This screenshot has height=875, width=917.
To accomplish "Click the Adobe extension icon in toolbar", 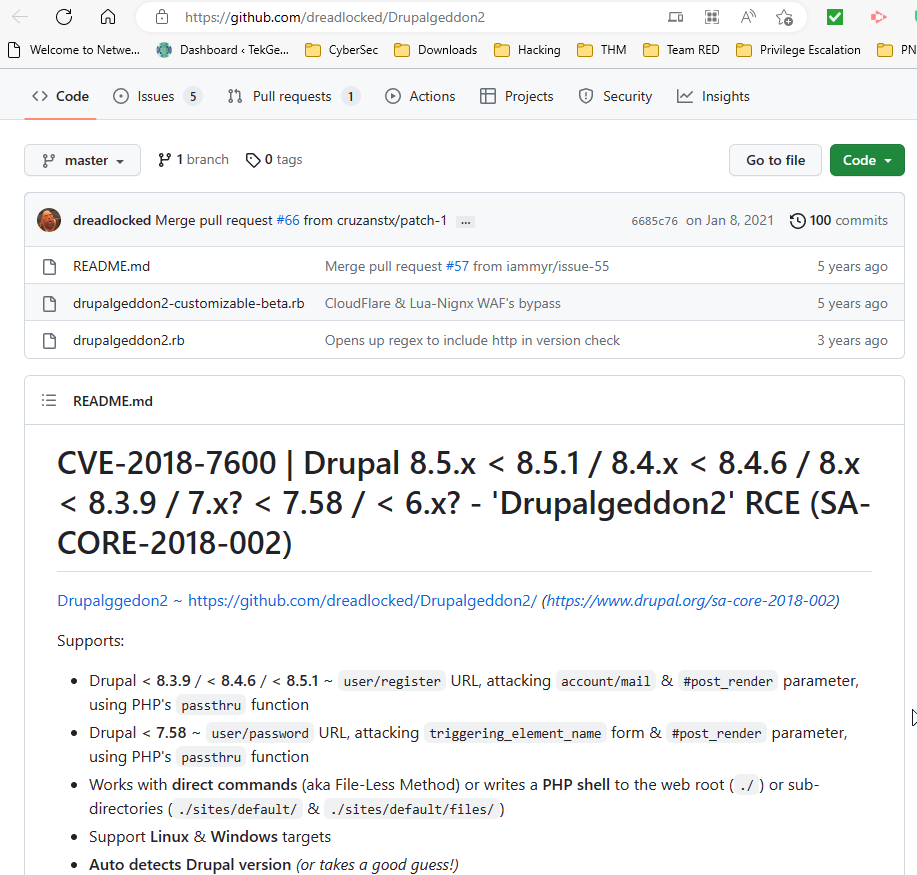I will [877, 17].
